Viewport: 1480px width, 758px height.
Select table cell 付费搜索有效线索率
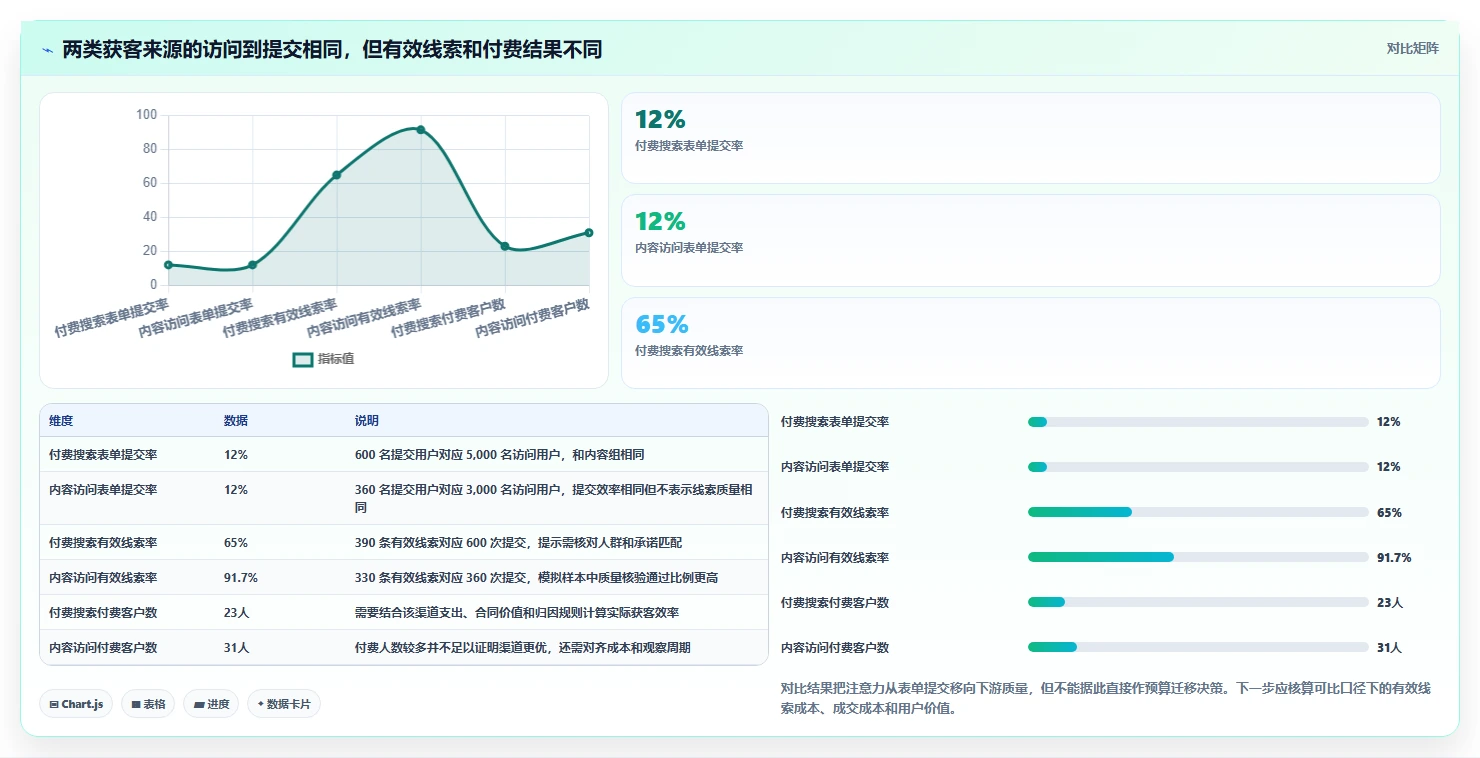click(x=103, y=543)
